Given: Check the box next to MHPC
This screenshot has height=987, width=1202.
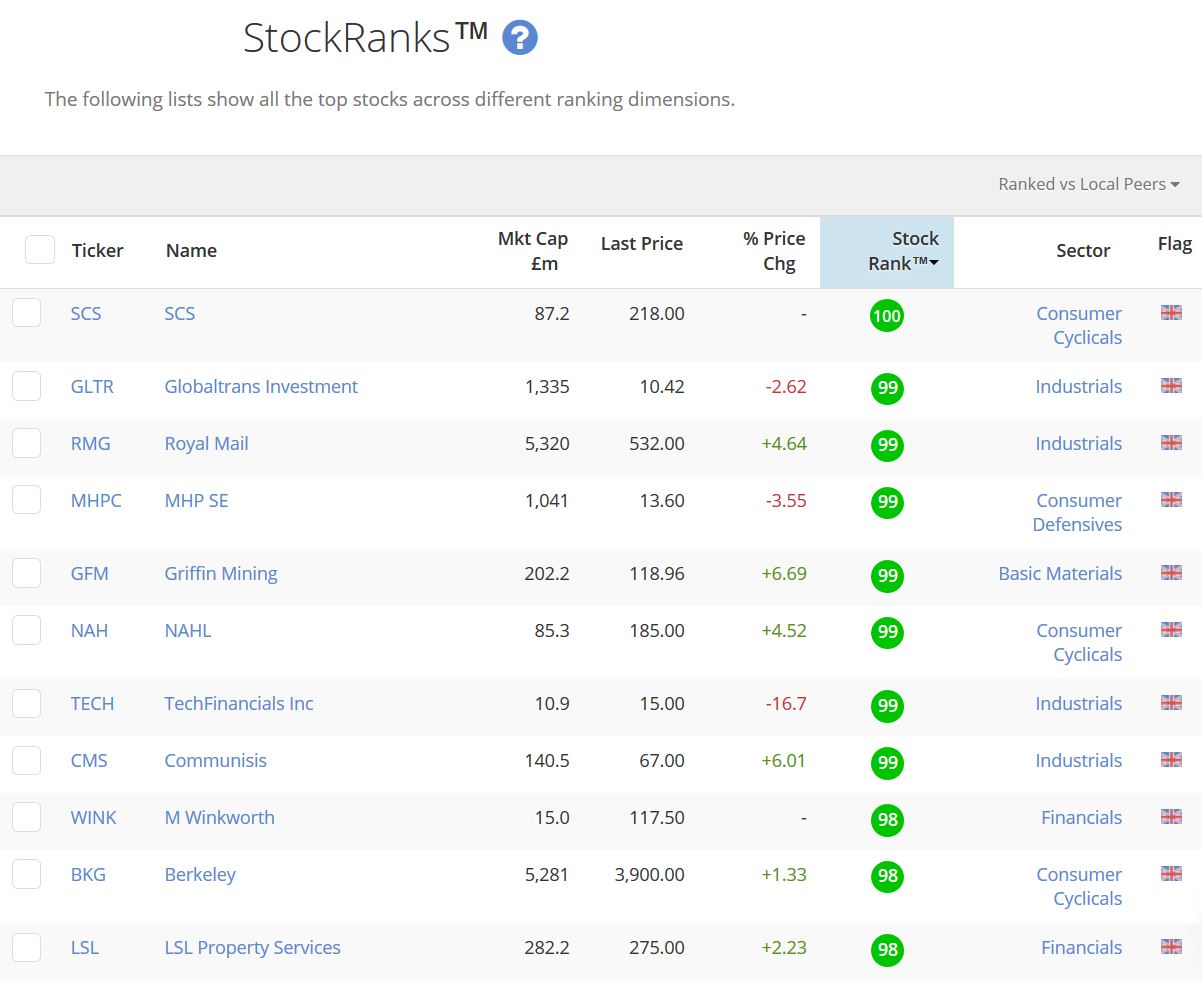Looking at the screenshot, I should [x=27, y=499].
